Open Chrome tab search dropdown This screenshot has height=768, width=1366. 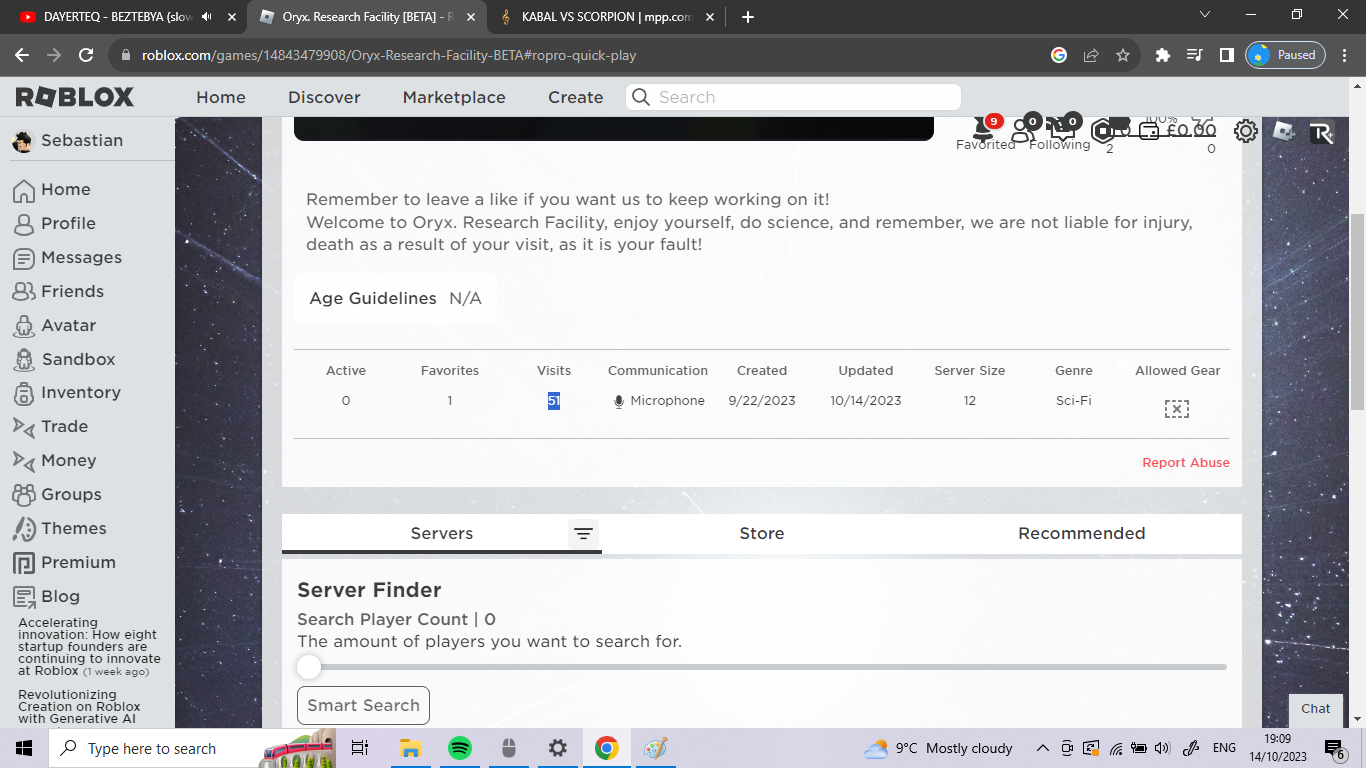pos(1204,16)
